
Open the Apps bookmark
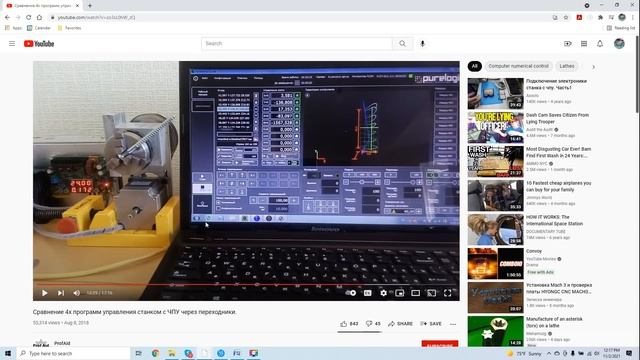(13, 28)
